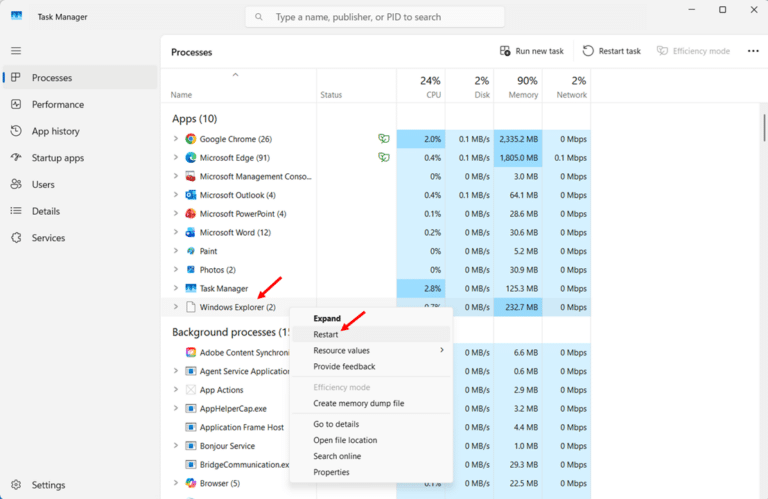This screenshot has width=768, height=499.
Task: Choose Open file location
Action: tap(371, 440)
